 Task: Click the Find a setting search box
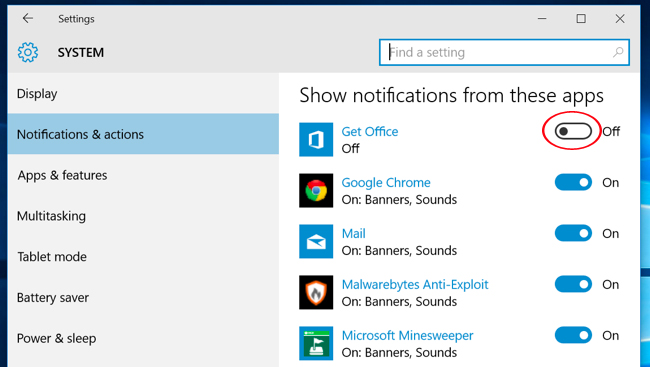click(504, 52)
